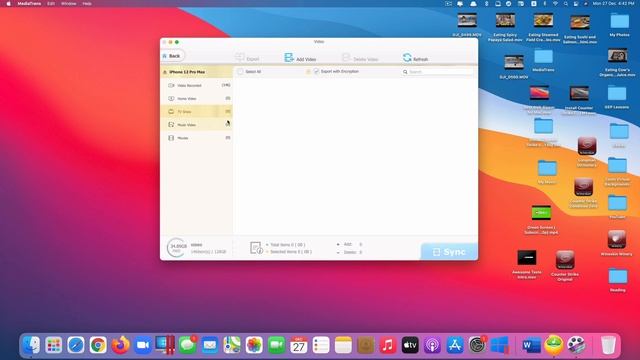This screenshot has width=640, height=360.
Task: Click the Export toolbar button
Action: [x=247, y=58]
